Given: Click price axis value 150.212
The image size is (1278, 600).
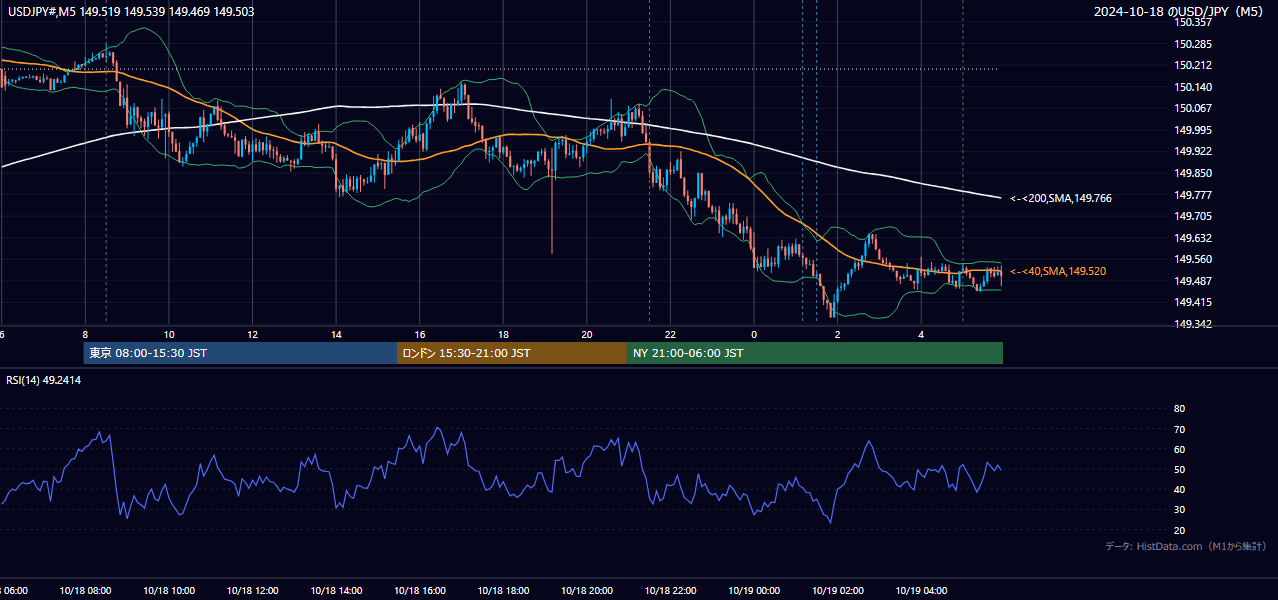Looking at the screenshot, I should (1193, 65).
